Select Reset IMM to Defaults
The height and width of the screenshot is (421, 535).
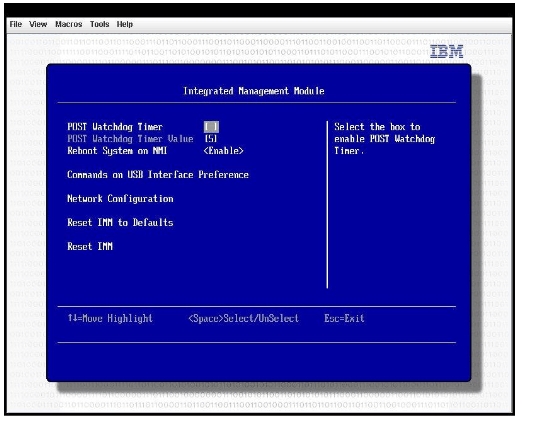pyautogui.click(x=120, y=222)
